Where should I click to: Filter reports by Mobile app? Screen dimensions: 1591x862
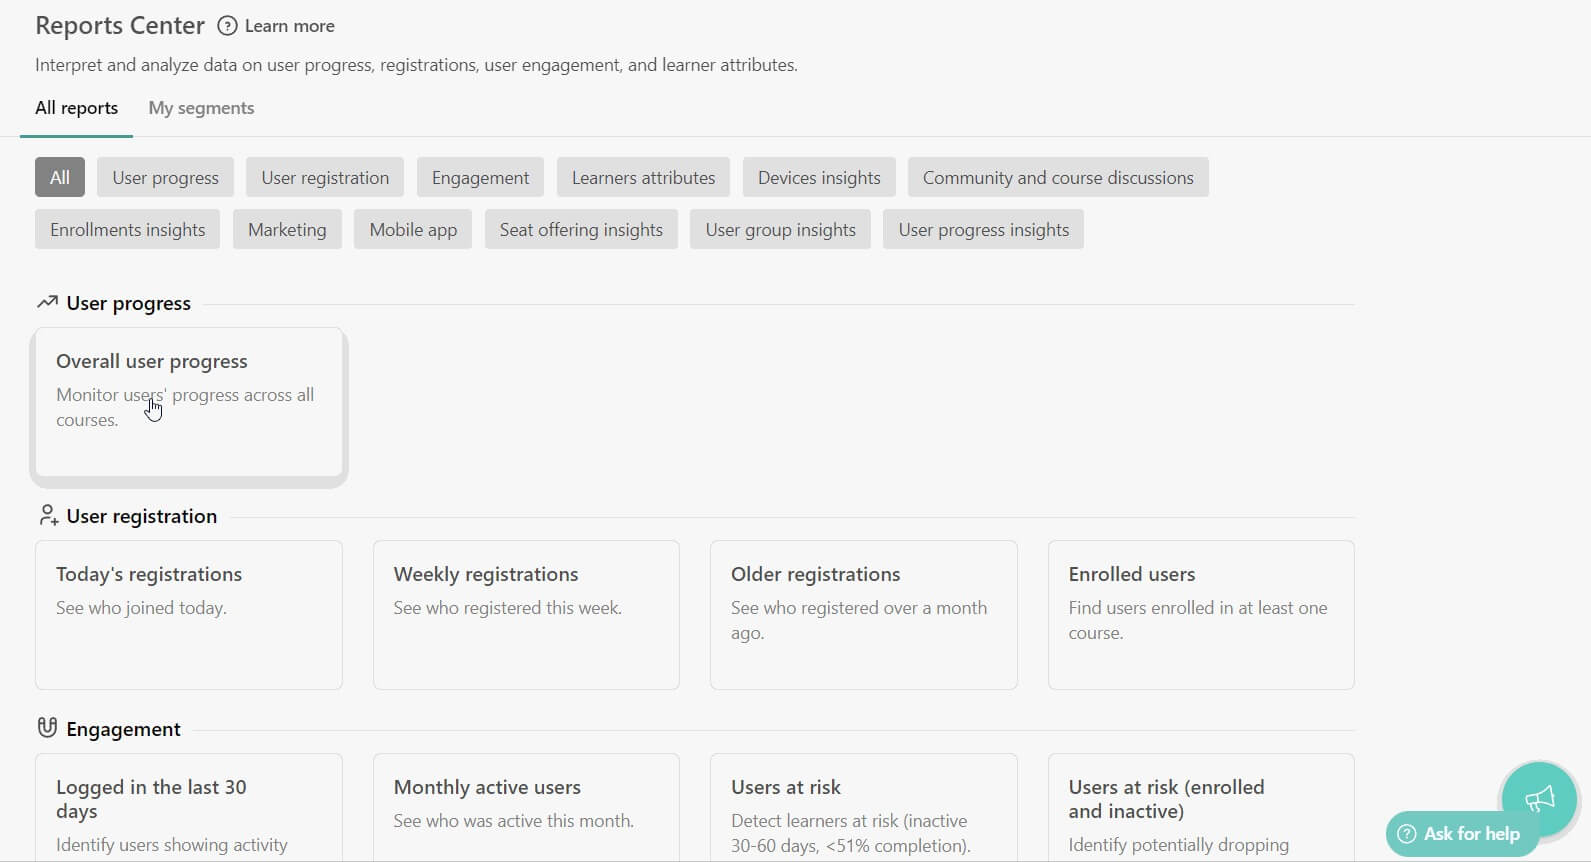(413, 230)
